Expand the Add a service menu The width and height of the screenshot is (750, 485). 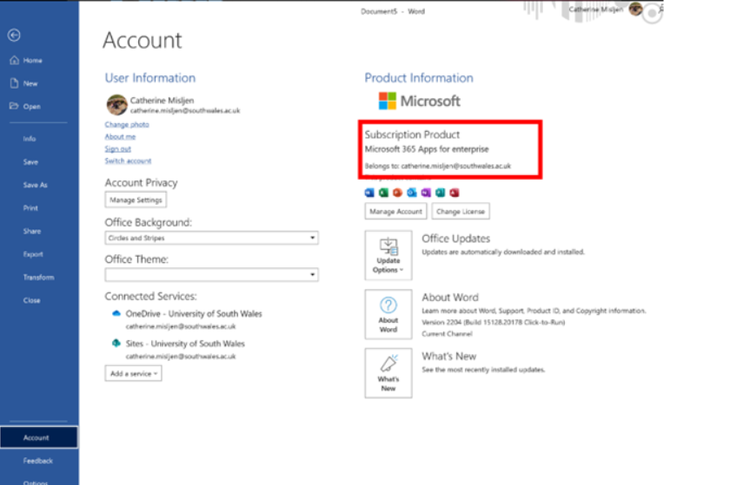click(133, 373)
